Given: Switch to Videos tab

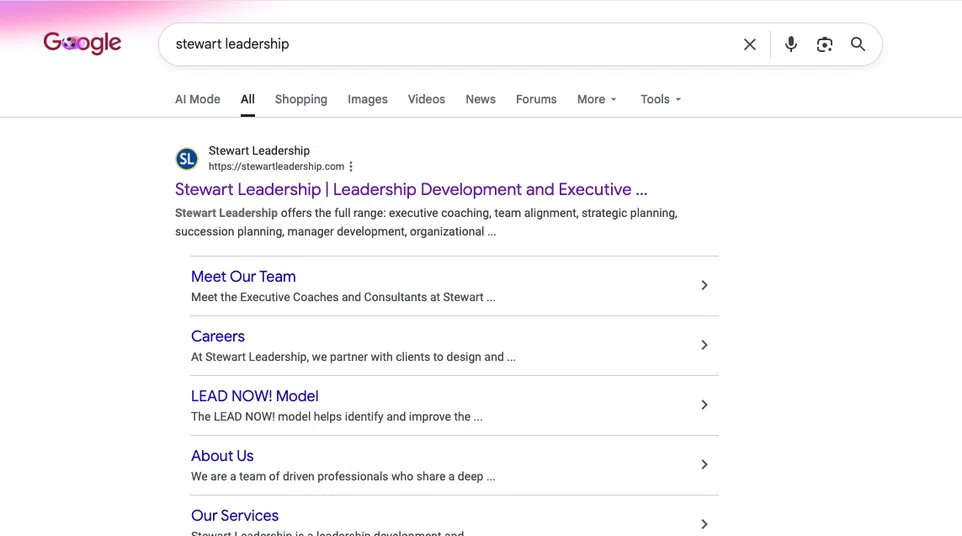Looking at the screenshot, I should [x=426, y=99].
